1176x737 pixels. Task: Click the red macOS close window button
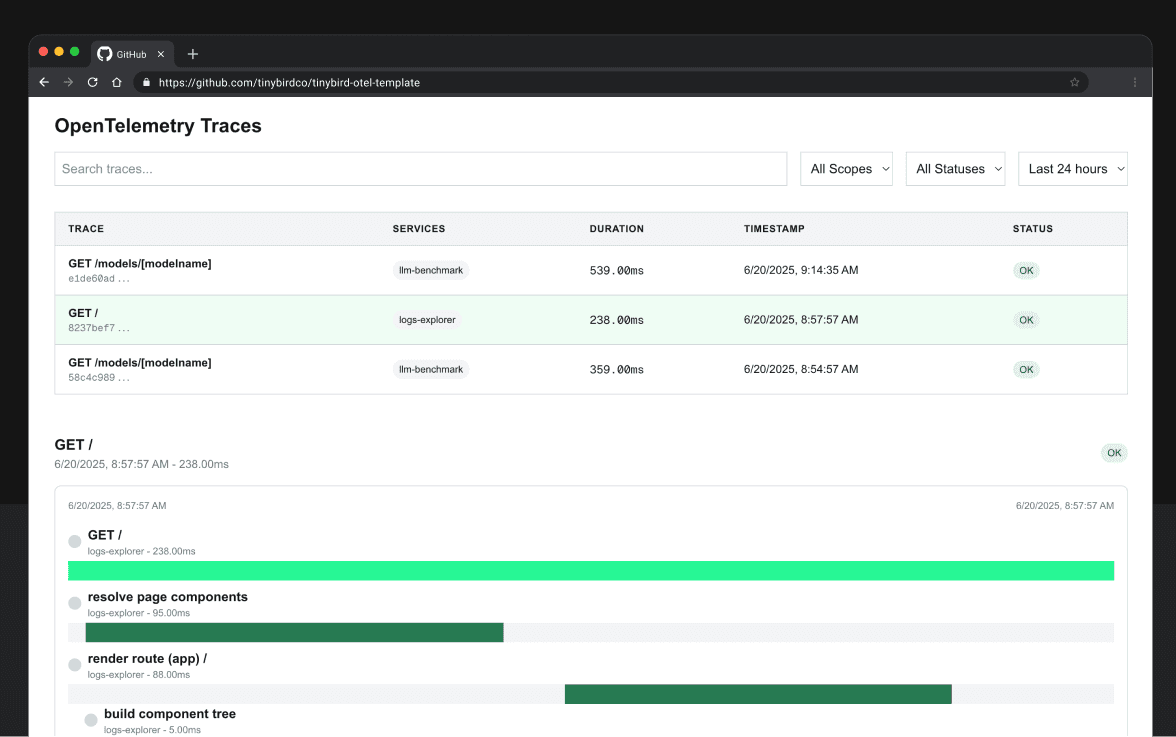44,52
